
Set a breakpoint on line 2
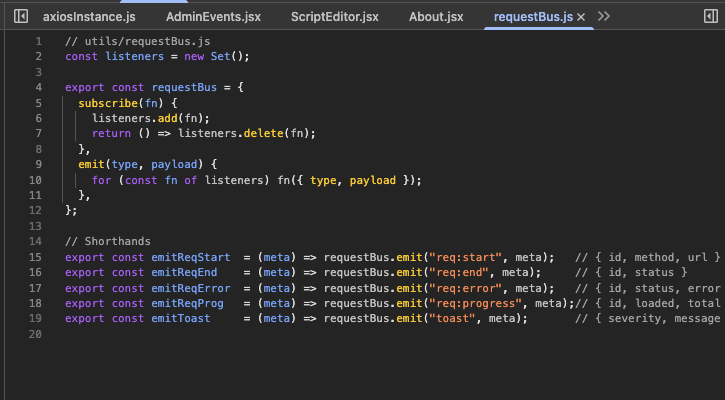[x=38, y=57]
